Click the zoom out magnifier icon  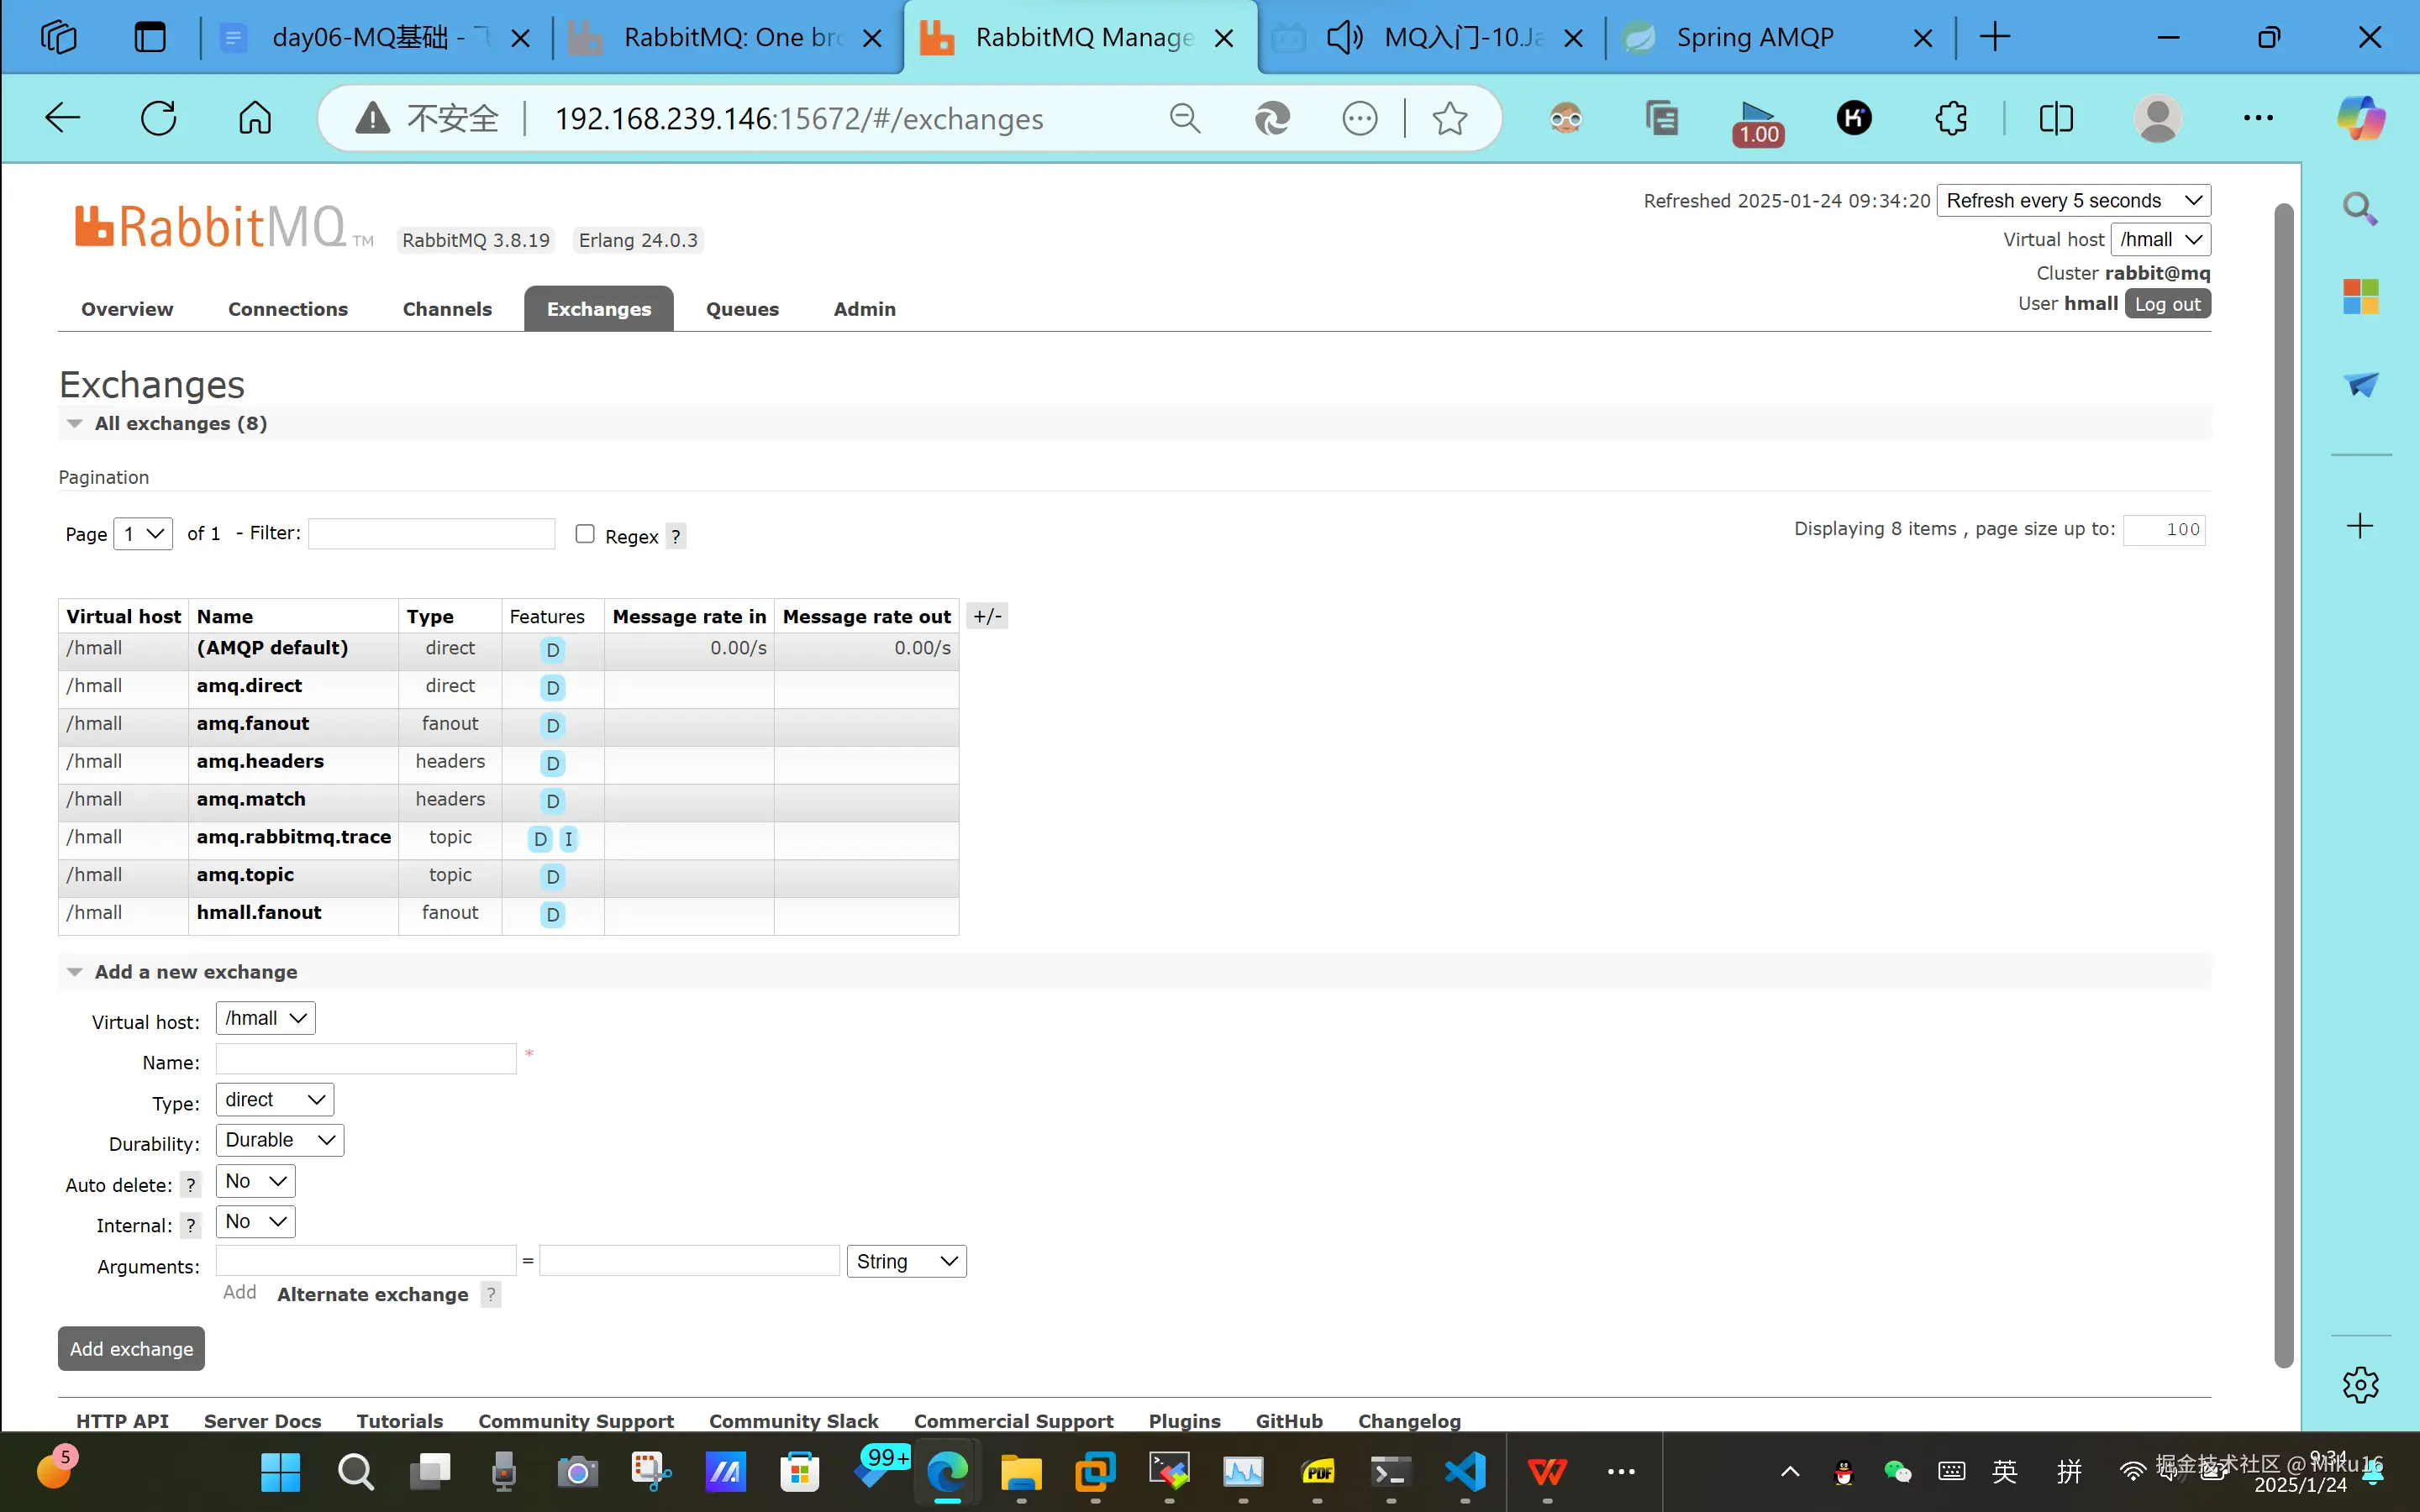pos(1184,119)
